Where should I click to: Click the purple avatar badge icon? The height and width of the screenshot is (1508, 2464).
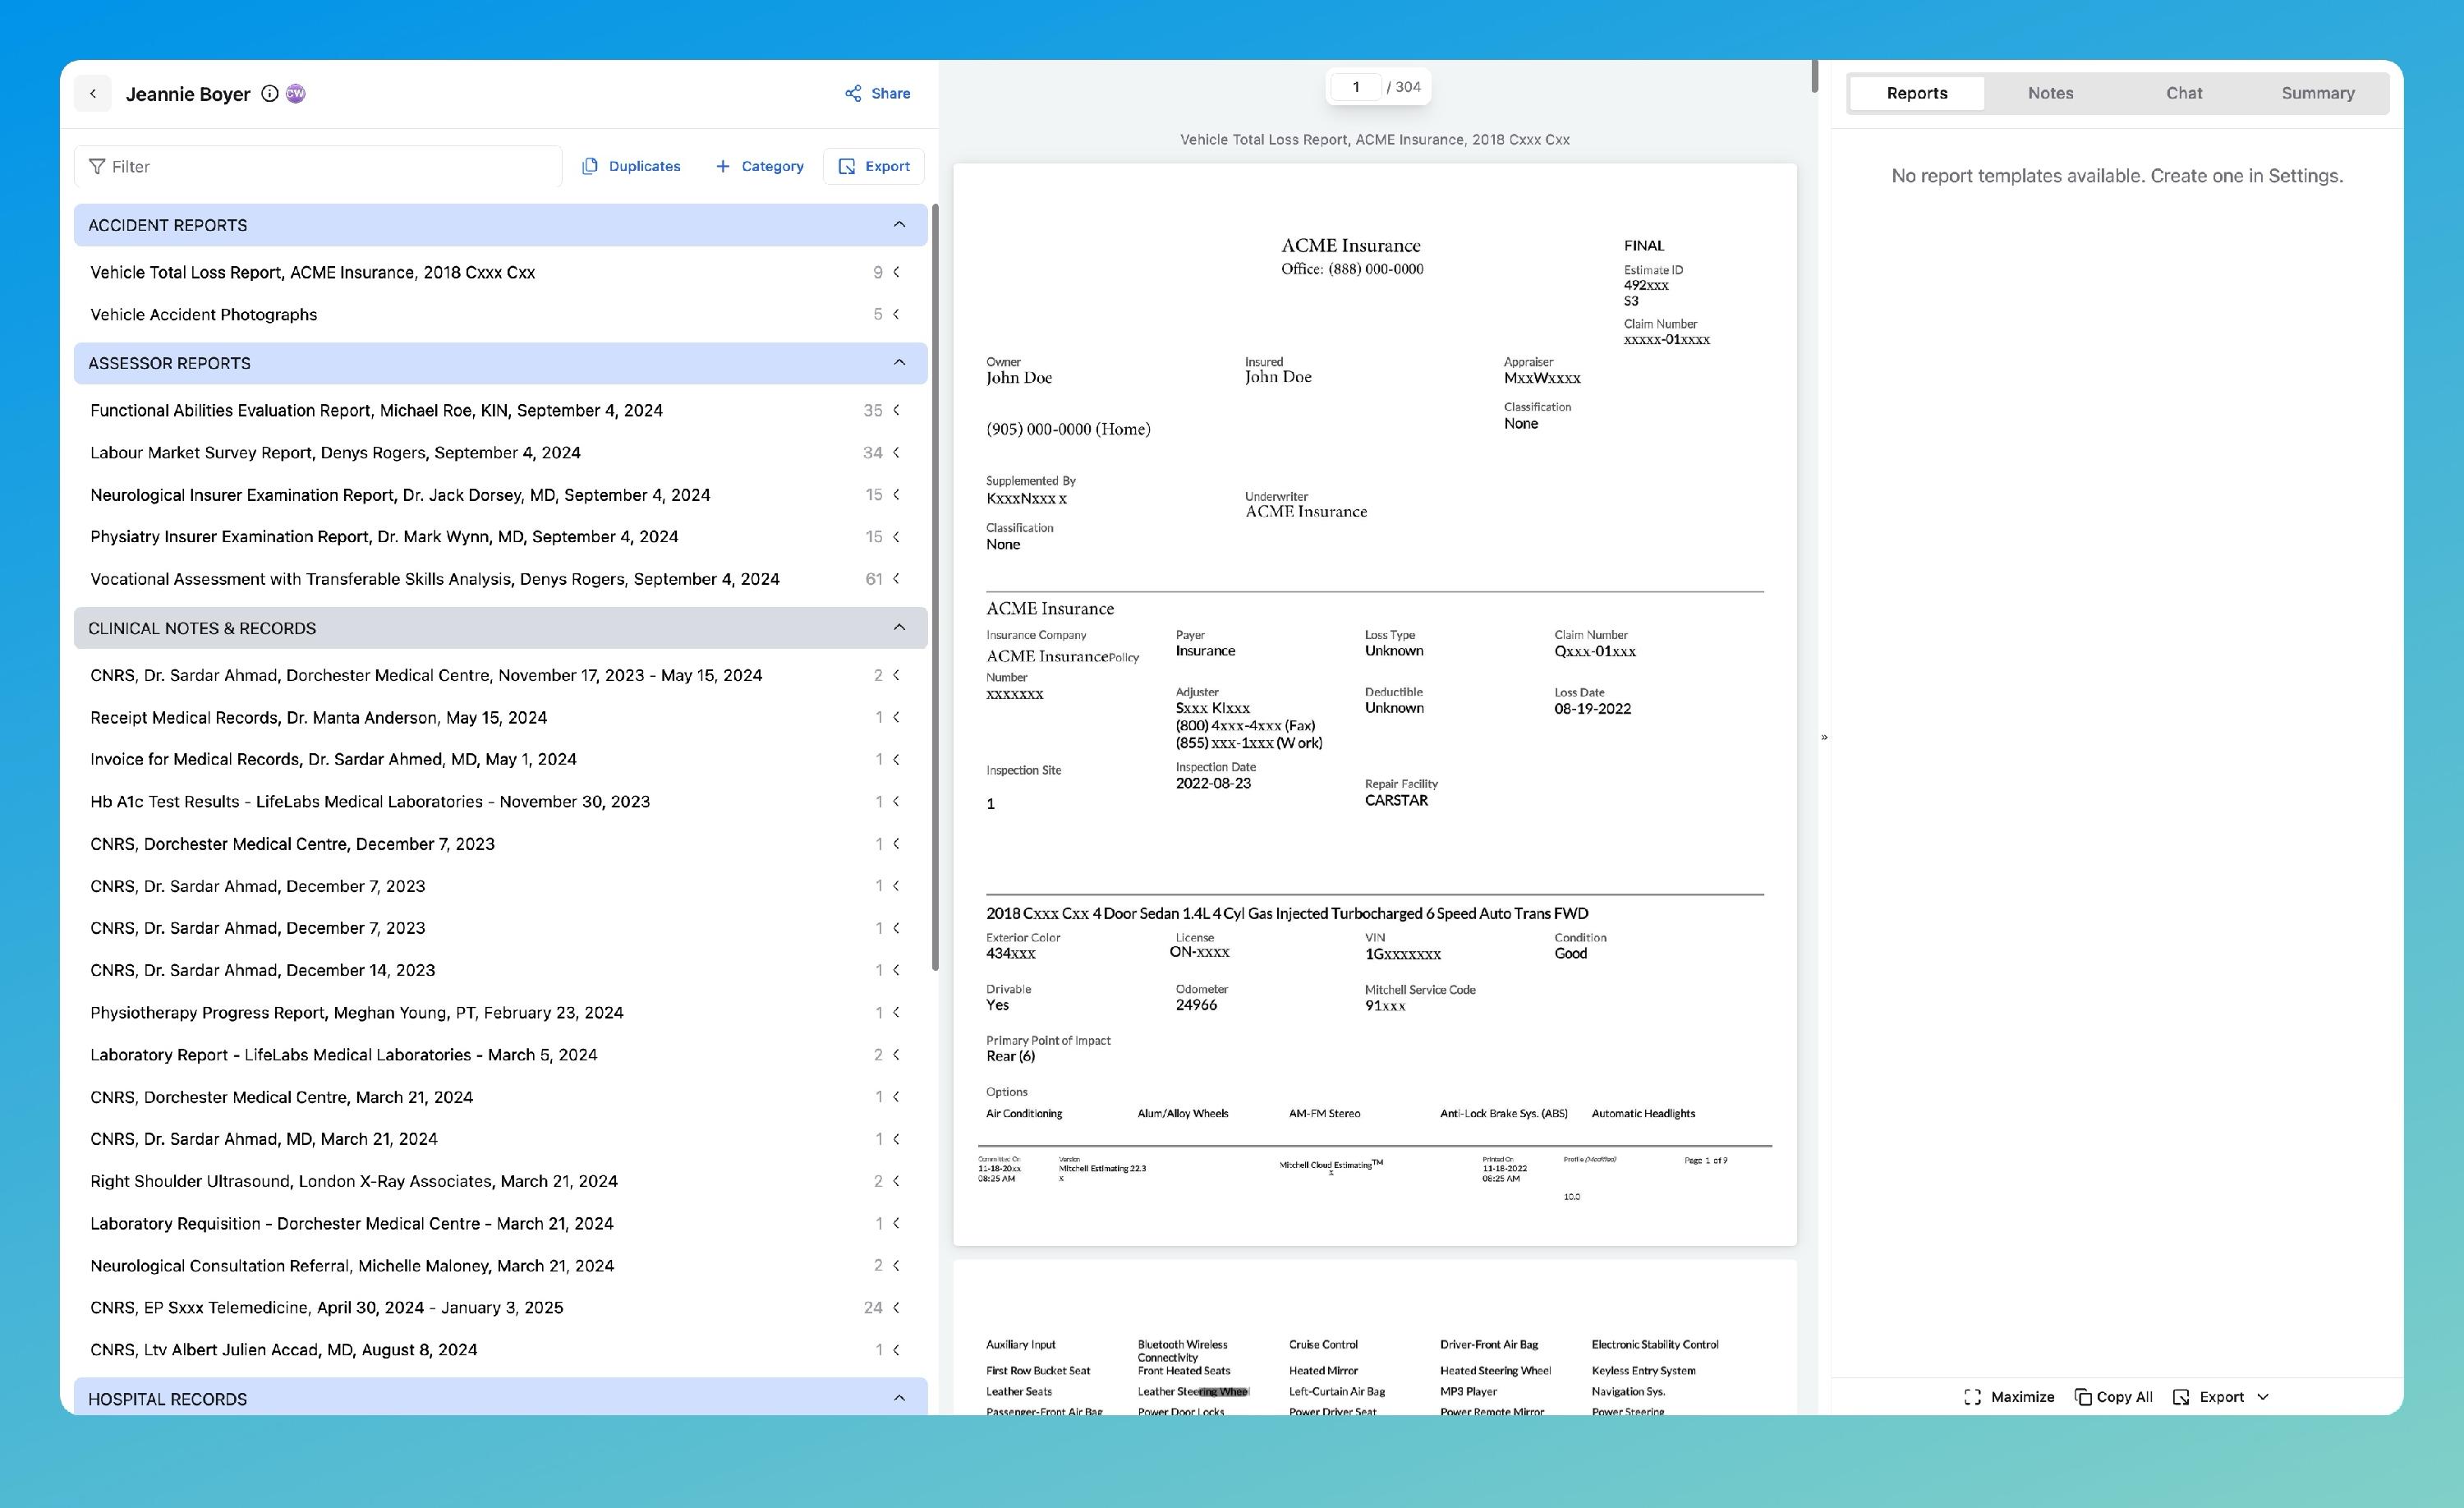click(x=296, y=94)
